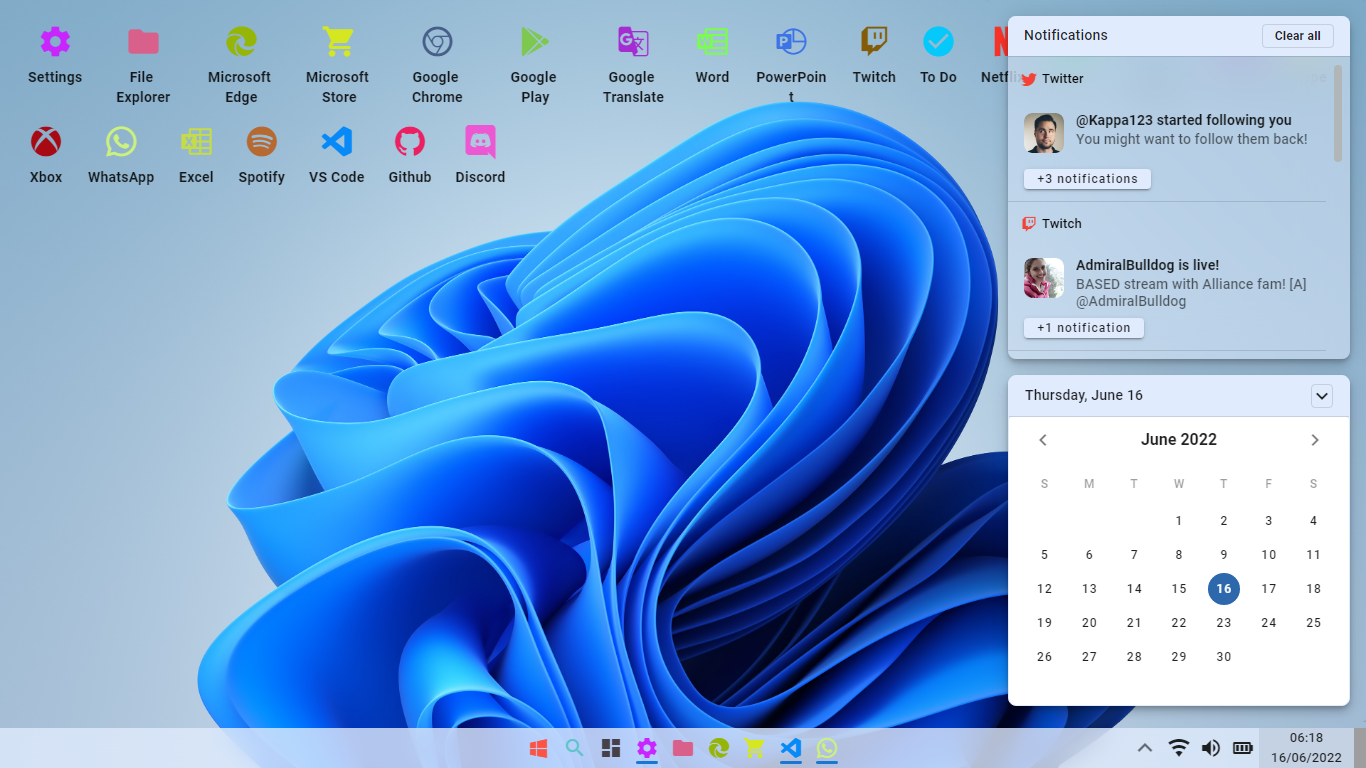Open WhatsApp desktop shortcut
The width and height of the screenshot is (1366, 768).
click(121, 156)
